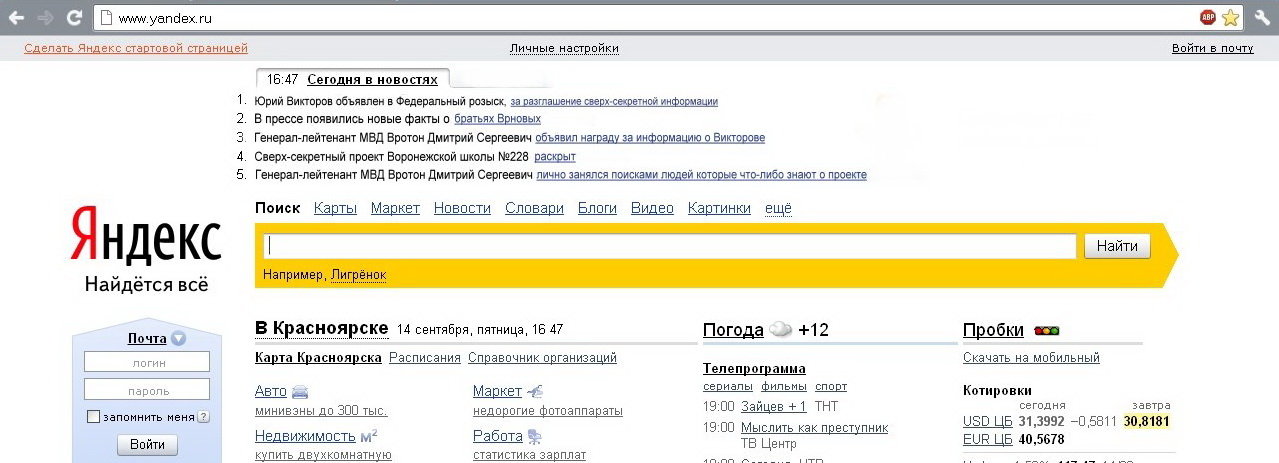Open the В Красноярске heading link

click(x=322, y=329)
